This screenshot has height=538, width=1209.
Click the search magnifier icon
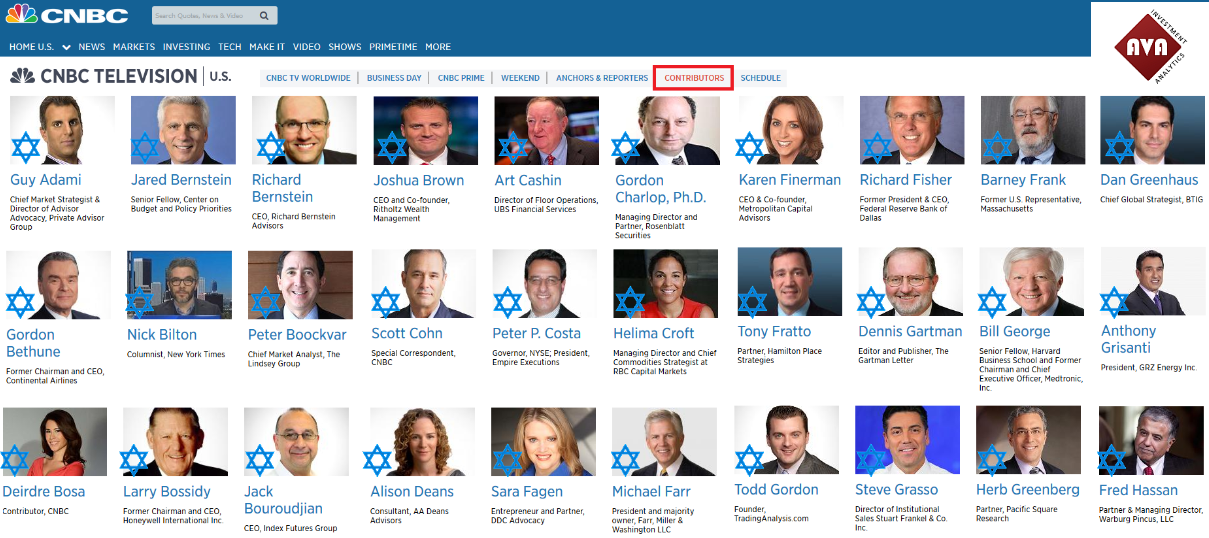coord(264,16)
